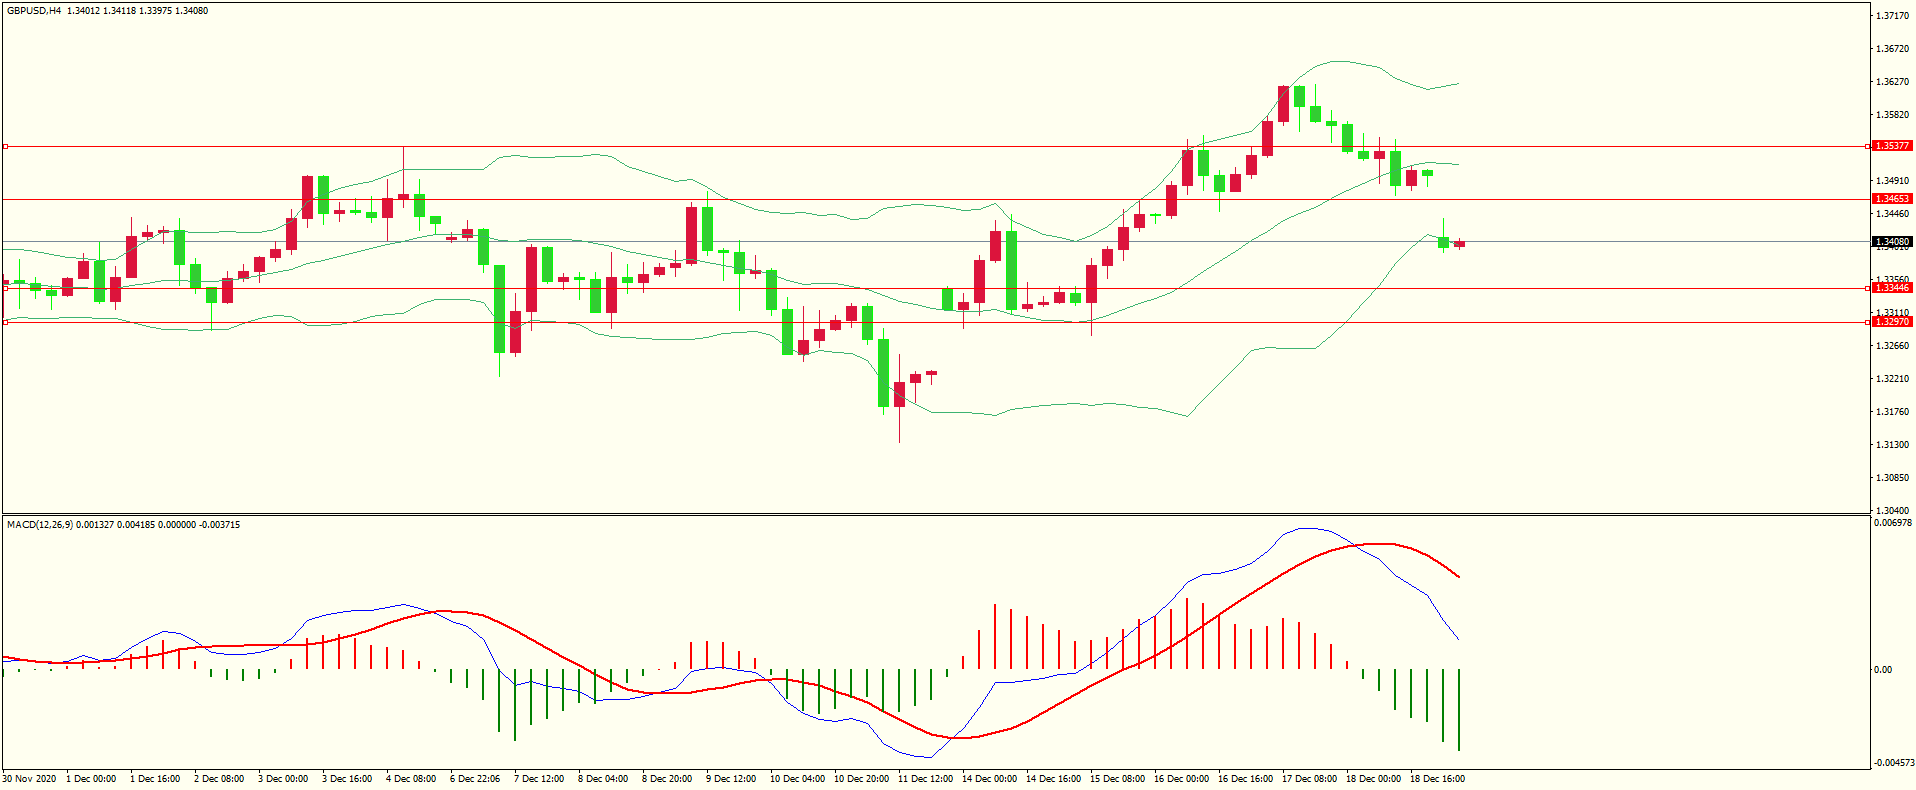This screenshot has height=790, width=1916.
Task: Click the 3 Dec 00:00 time label
Action: coord(284,779)
